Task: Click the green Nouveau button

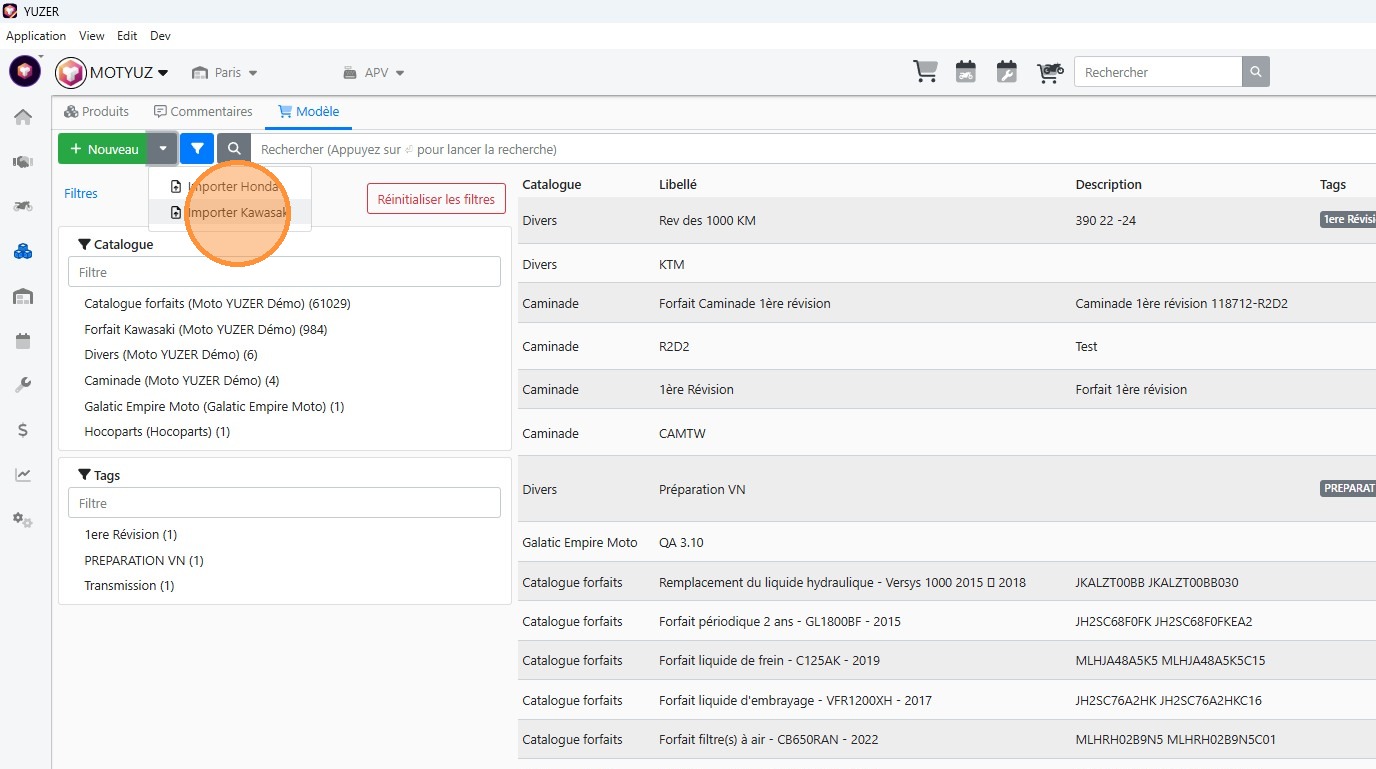Action: [103, 149]
